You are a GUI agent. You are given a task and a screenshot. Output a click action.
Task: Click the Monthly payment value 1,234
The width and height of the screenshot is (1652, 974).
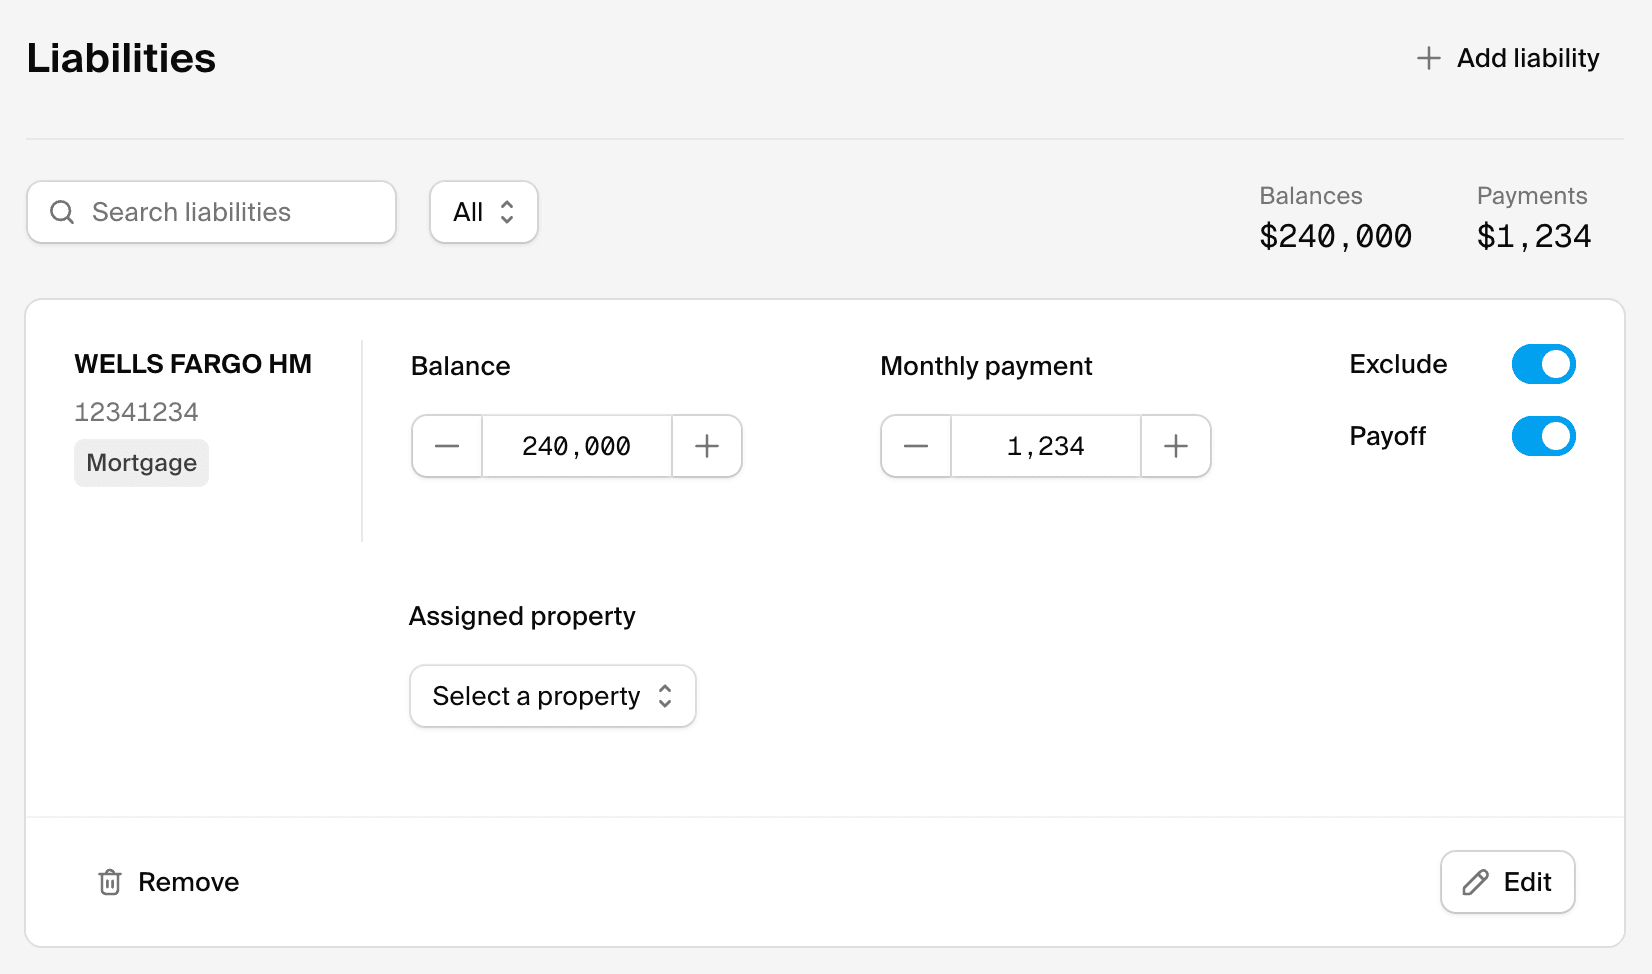tap(1045, 446)
